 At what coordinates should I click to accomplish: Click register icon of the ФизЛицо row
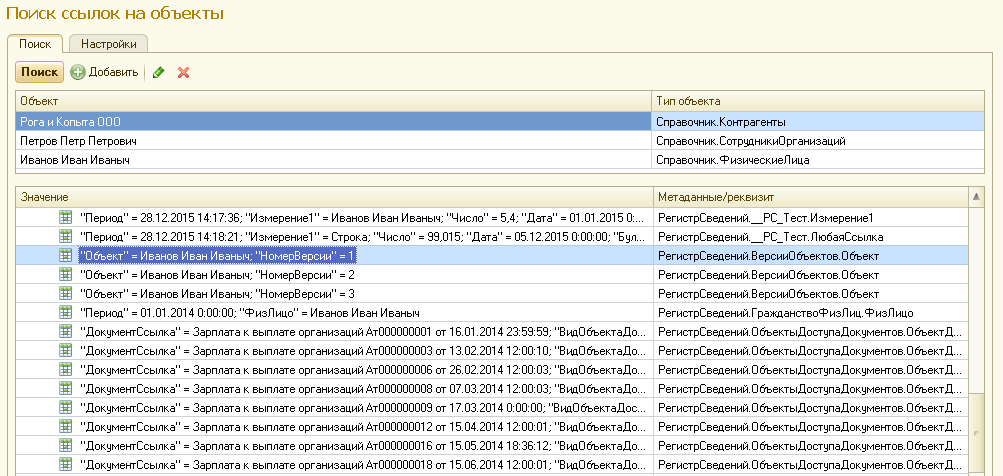click(x=66, y=313)
